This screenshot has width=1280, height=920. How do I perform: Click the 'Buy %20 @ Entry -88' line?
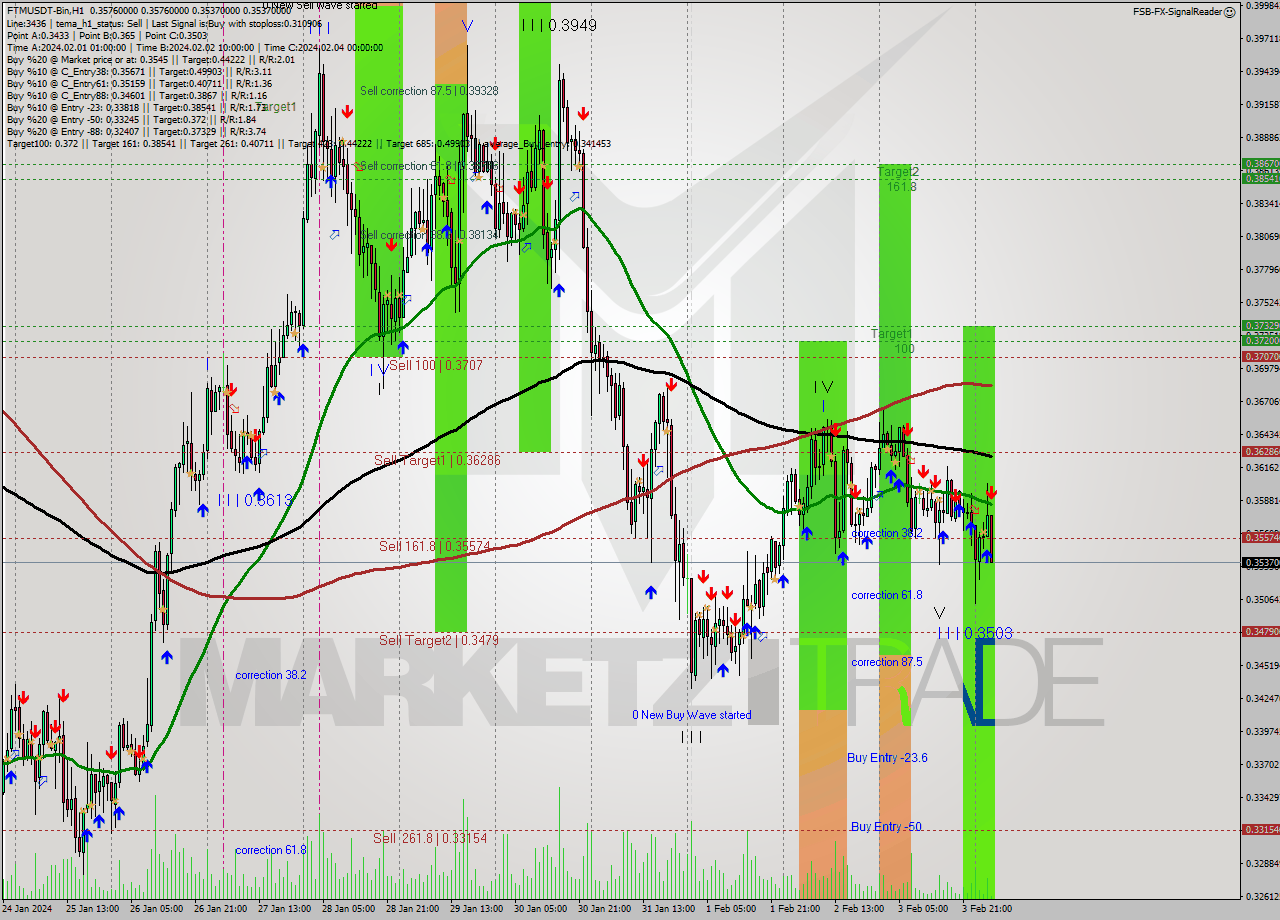point(136,131)
